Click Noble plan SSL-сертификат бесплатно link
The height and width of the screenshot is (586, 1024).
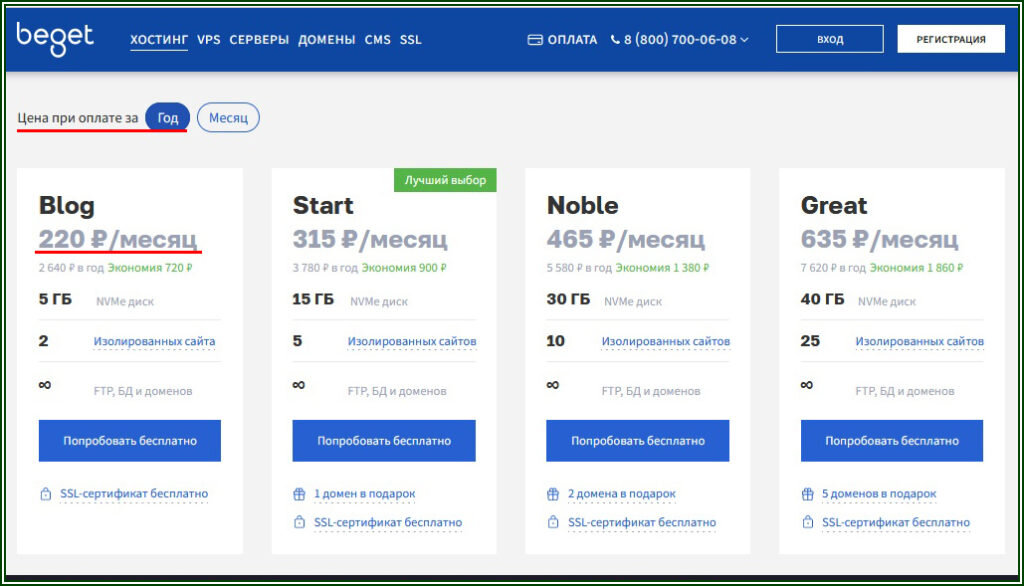coord(642,523)
